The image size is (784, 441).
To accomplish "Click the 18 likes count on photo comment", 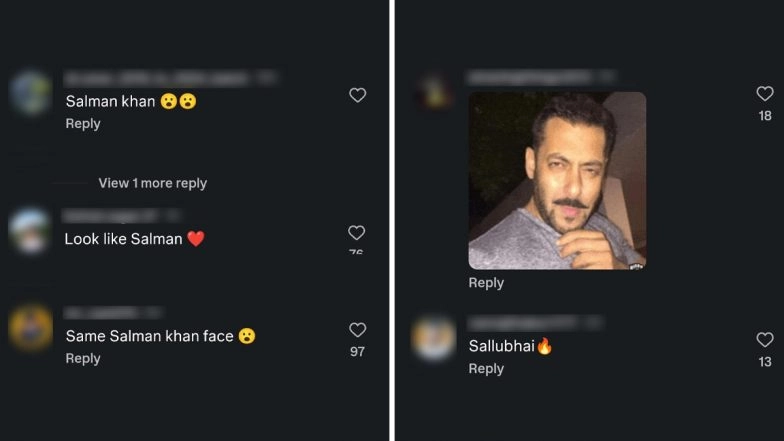I will click(765, 116).
